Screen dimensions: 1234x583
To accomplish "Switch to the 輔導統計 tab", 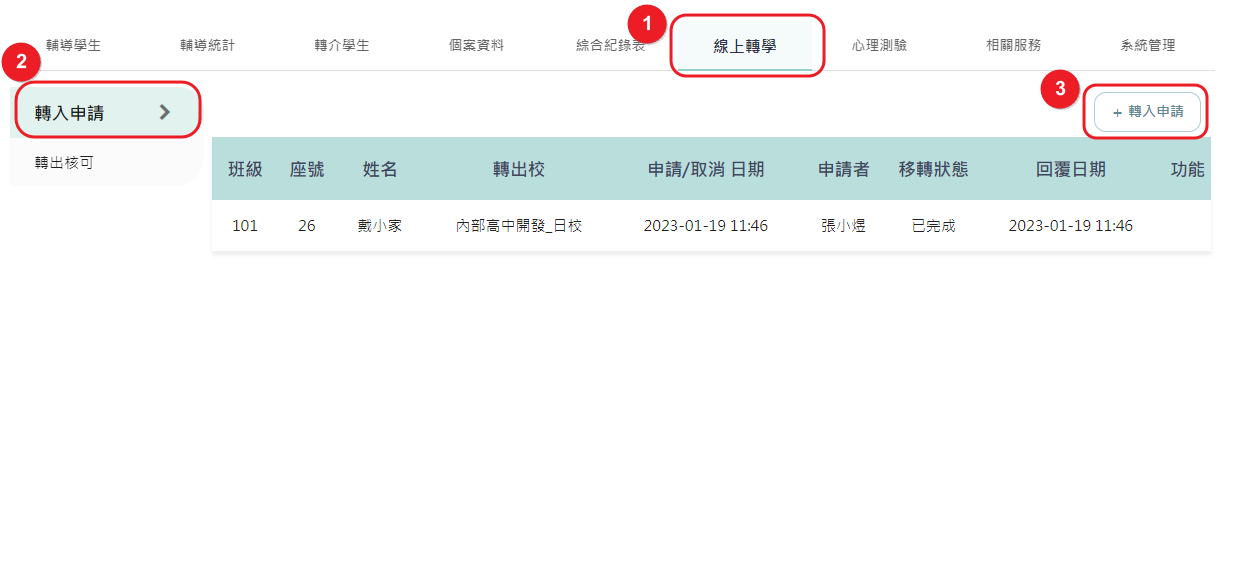I will [x=207, y=45].
